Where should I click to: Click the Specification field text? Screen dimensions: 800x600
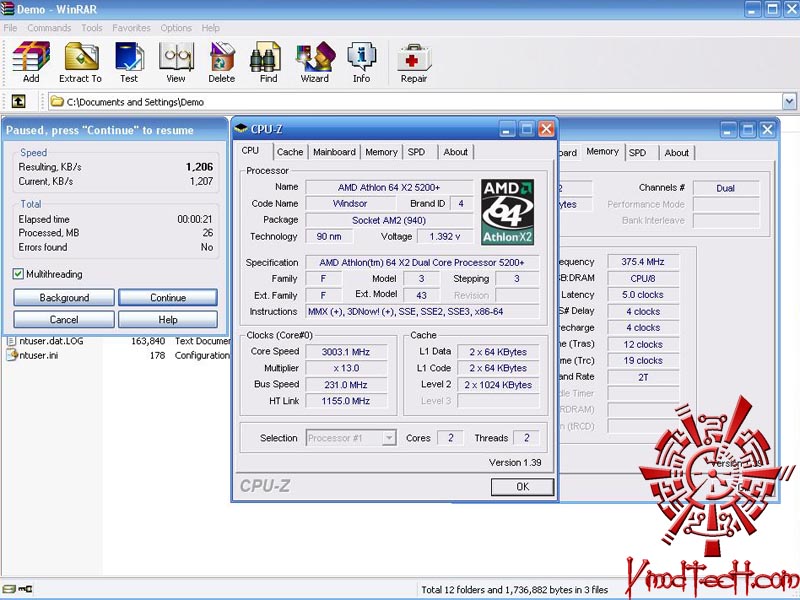coord(422,262)
